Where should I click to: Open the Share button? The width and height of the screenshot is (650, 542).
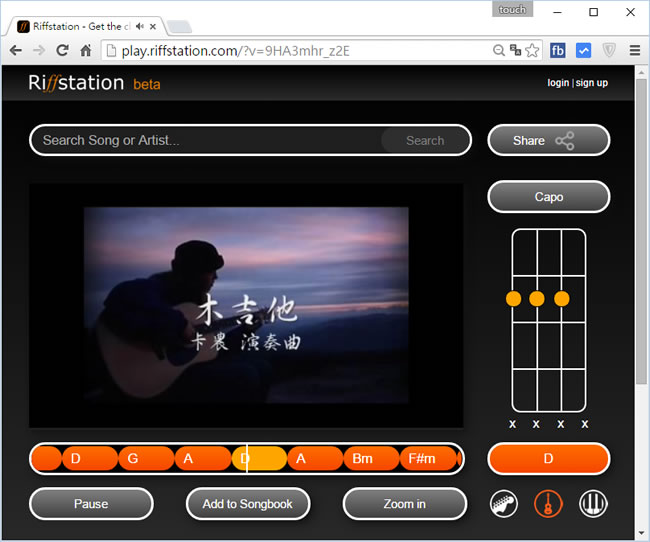click(548, 140)
